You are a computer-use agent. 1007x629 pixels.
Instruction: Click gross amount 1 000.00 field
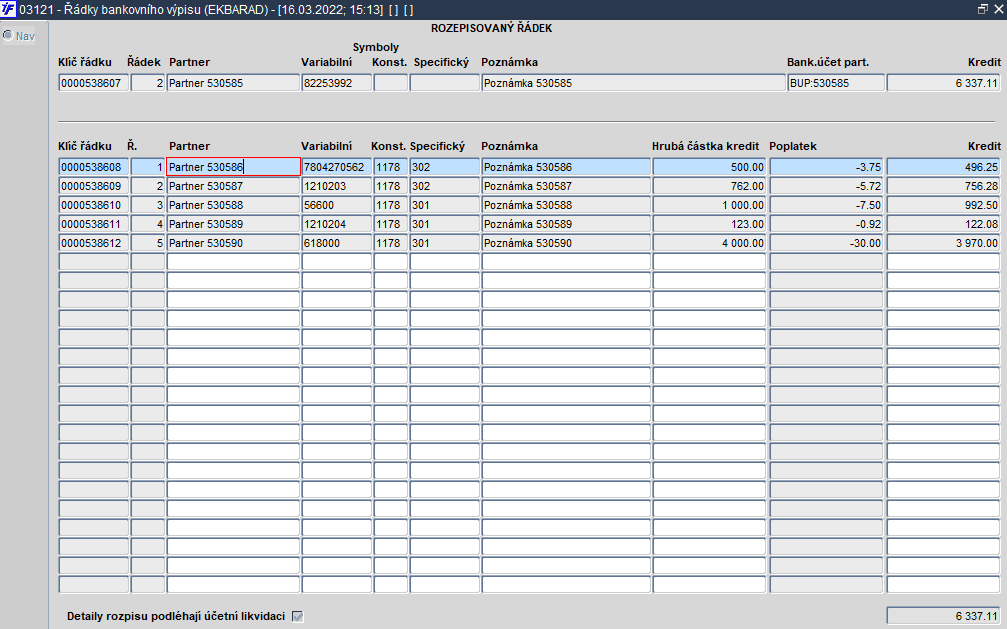point(709,205)
